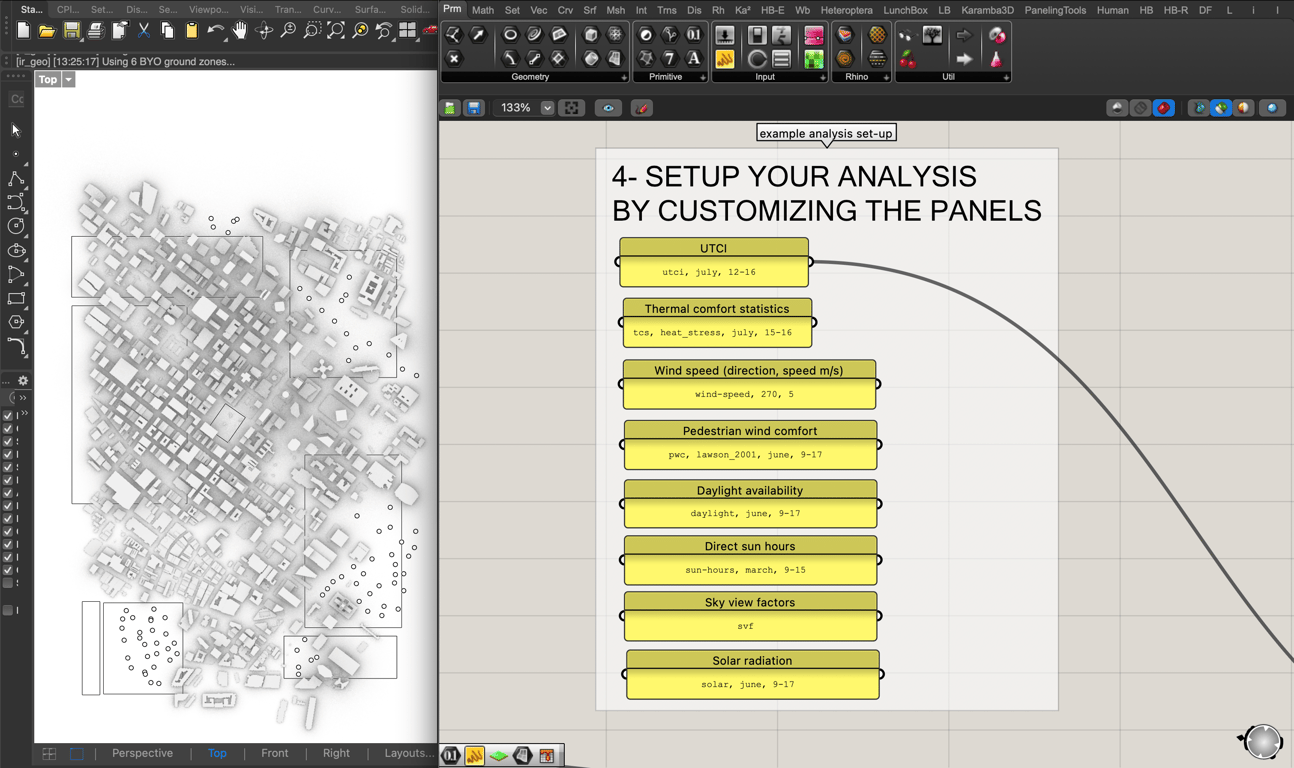Open the 133% zoom level dropdown

pos(547,108)
